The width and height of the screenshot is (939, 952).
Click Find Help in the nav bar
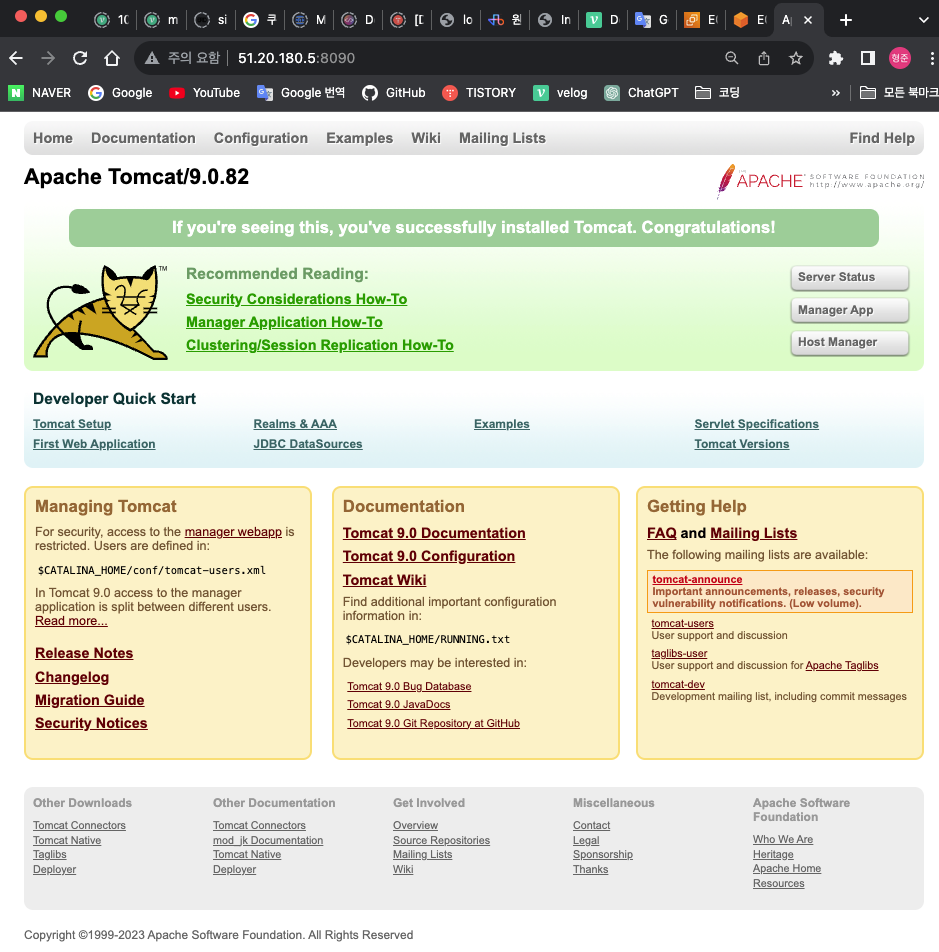click(x=881, y=138)
